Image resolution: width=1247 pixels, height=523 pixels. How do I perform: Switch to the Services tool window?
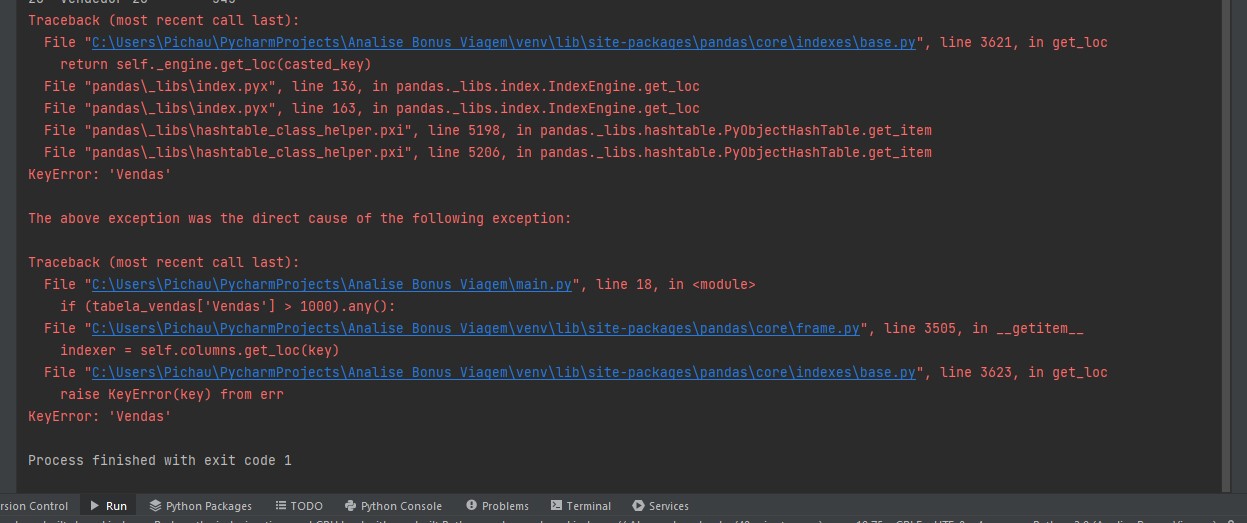pyautogui.click(x=660, y=506)
